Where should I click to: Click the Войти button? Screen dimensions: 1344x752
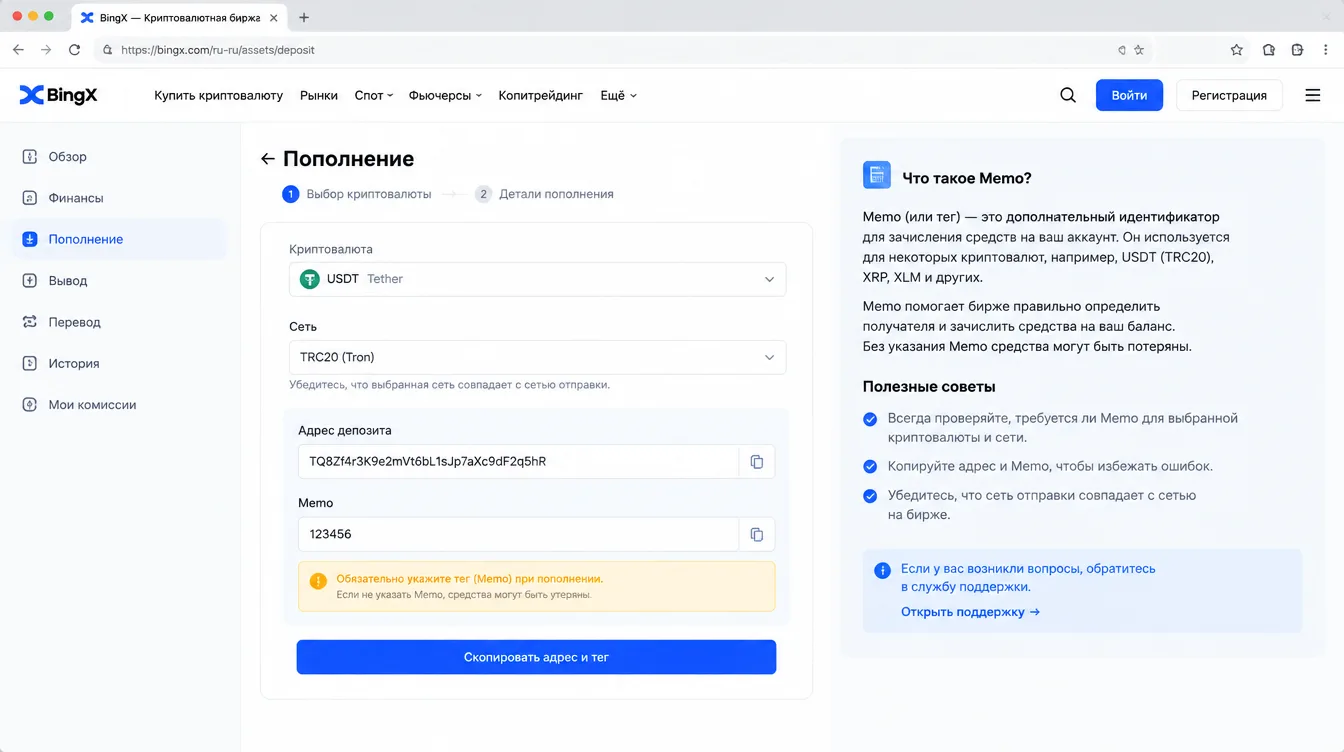(x=1129, y=95)
